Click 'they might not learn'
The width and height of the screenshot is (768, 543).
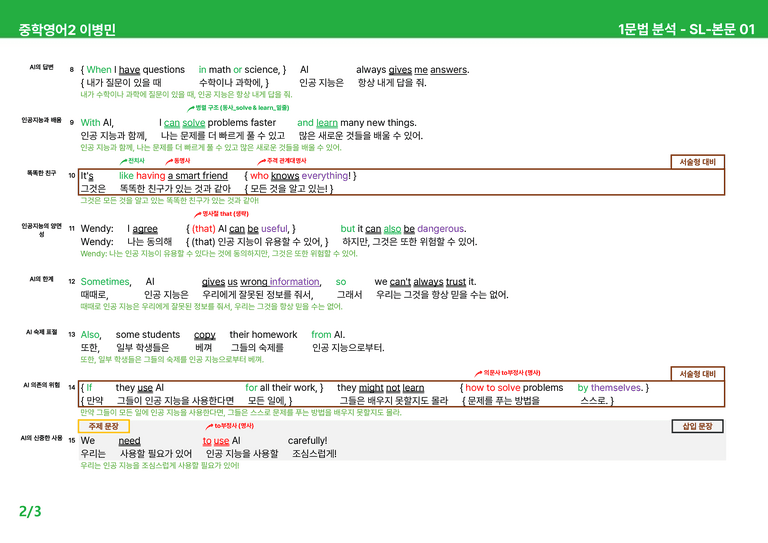381,387
